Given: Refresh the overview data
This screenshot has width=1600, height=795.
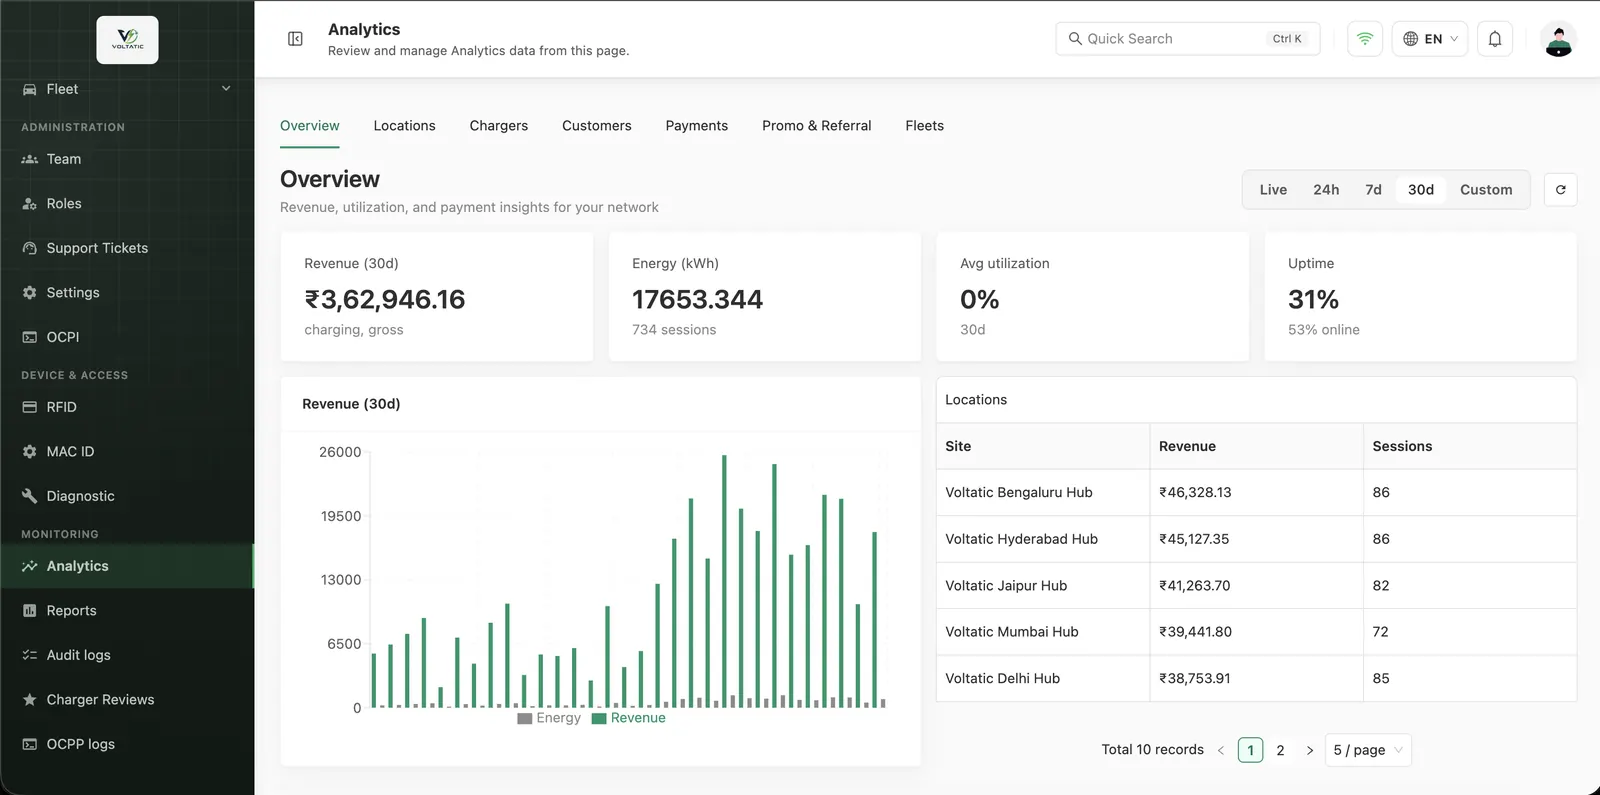Looking at the screenshot, I should (x=1561, y=190).
